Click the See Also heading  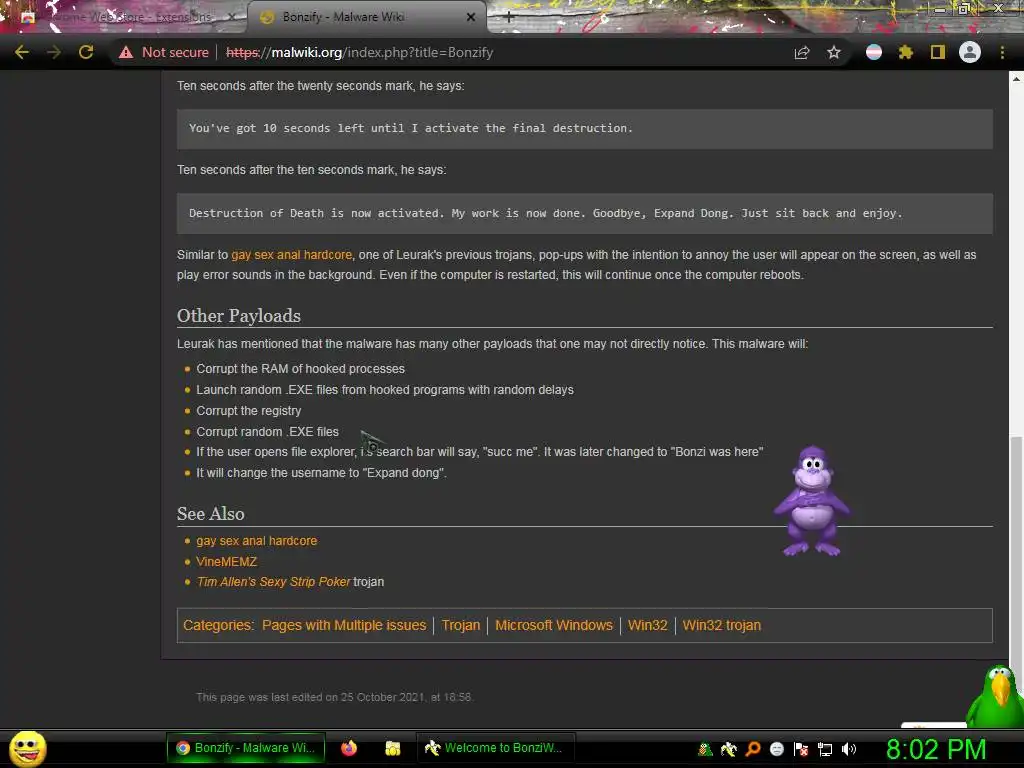click(211, 514)
